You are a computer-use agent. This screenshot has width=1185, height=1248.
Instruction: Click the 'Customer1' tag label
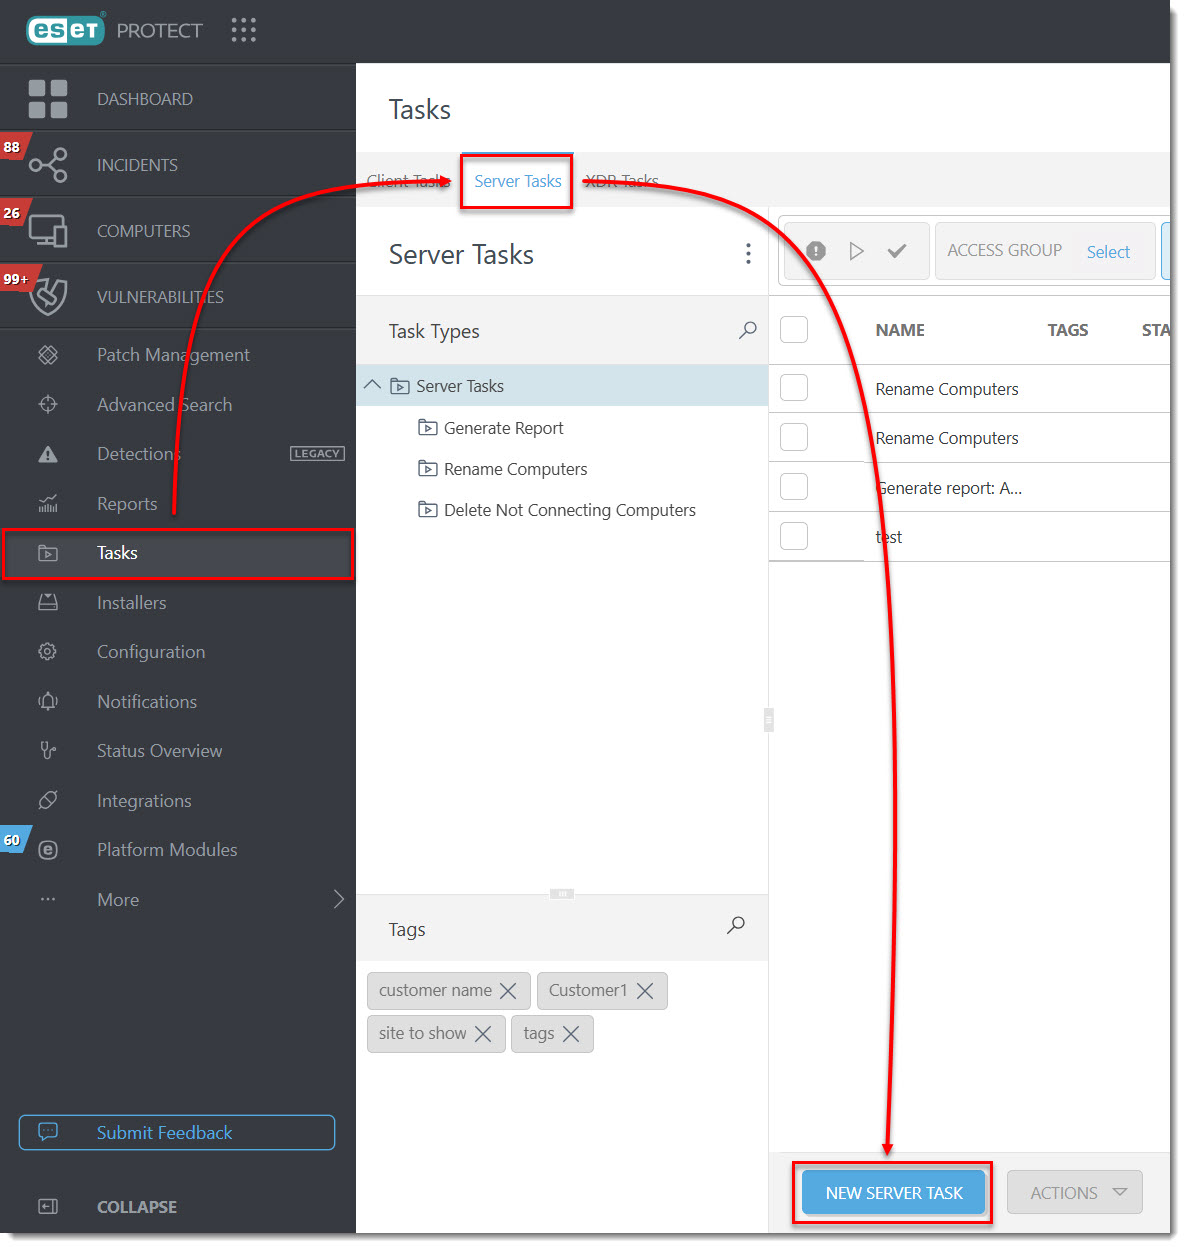(588, 990)
